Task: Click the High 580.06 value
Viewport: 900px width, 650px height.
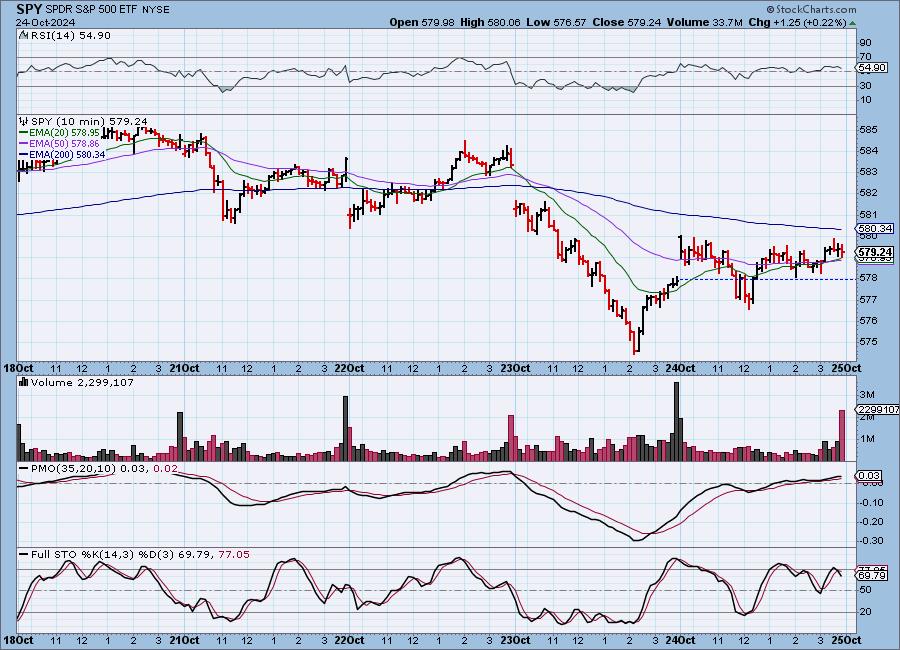Action: (x=490, y=22)
